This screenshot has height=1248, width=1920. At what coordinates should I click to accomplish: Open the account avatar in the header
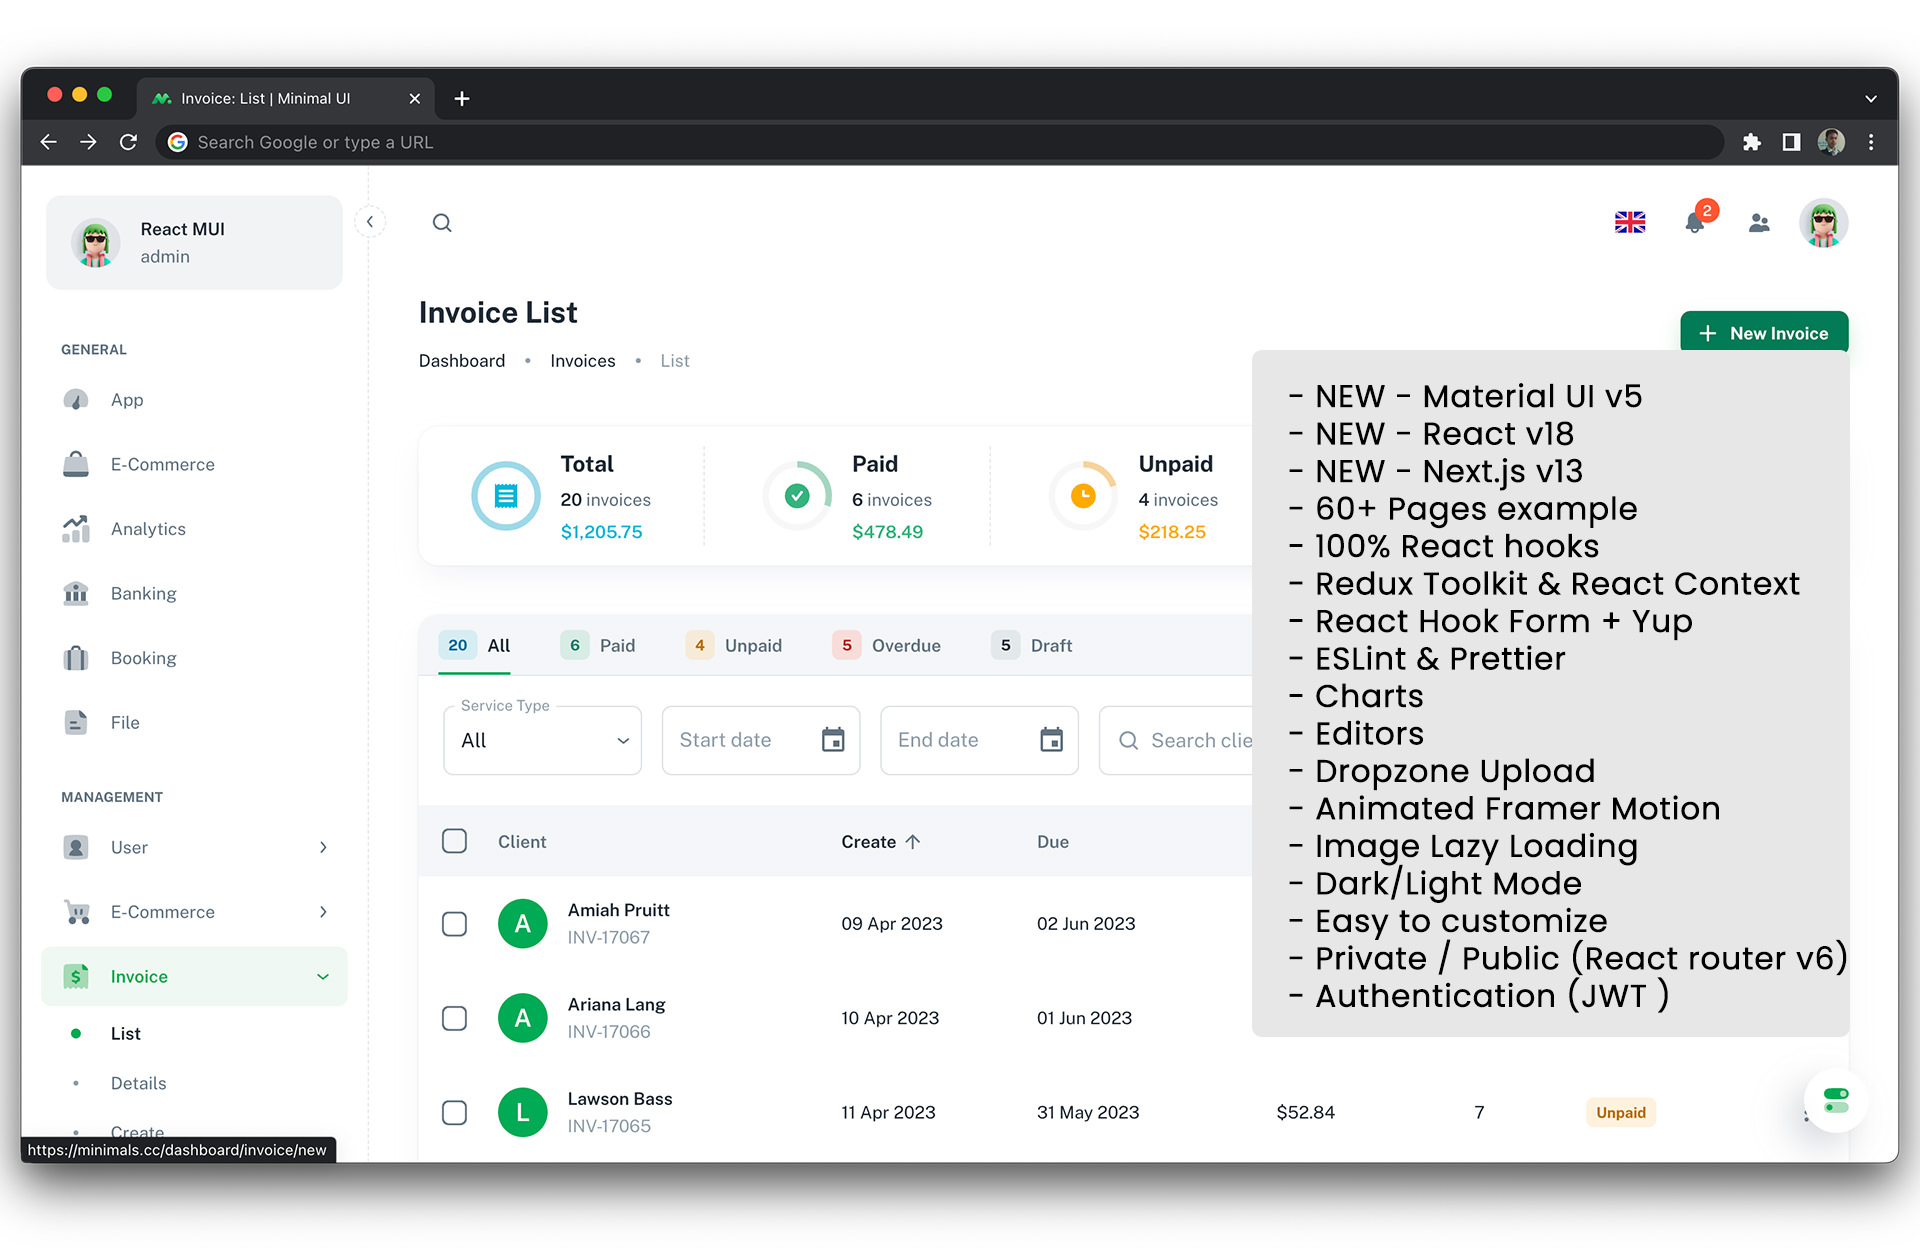[1823, 223]
